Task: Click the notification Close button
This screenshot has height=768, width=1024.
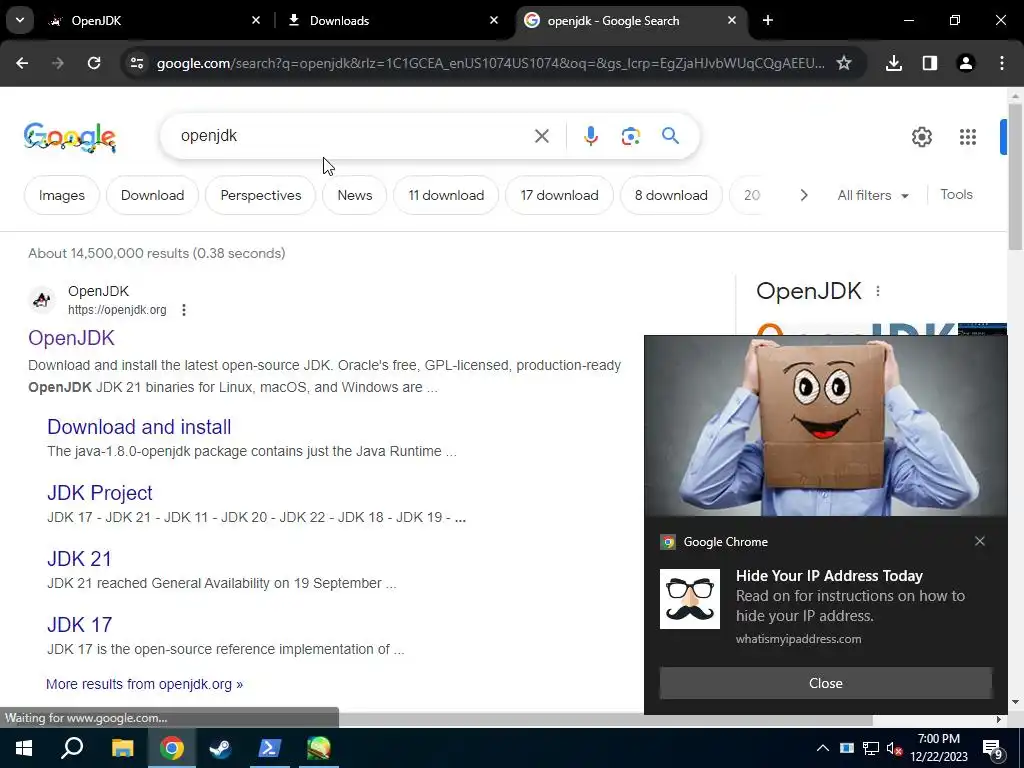Action: [x=825, y=683]
